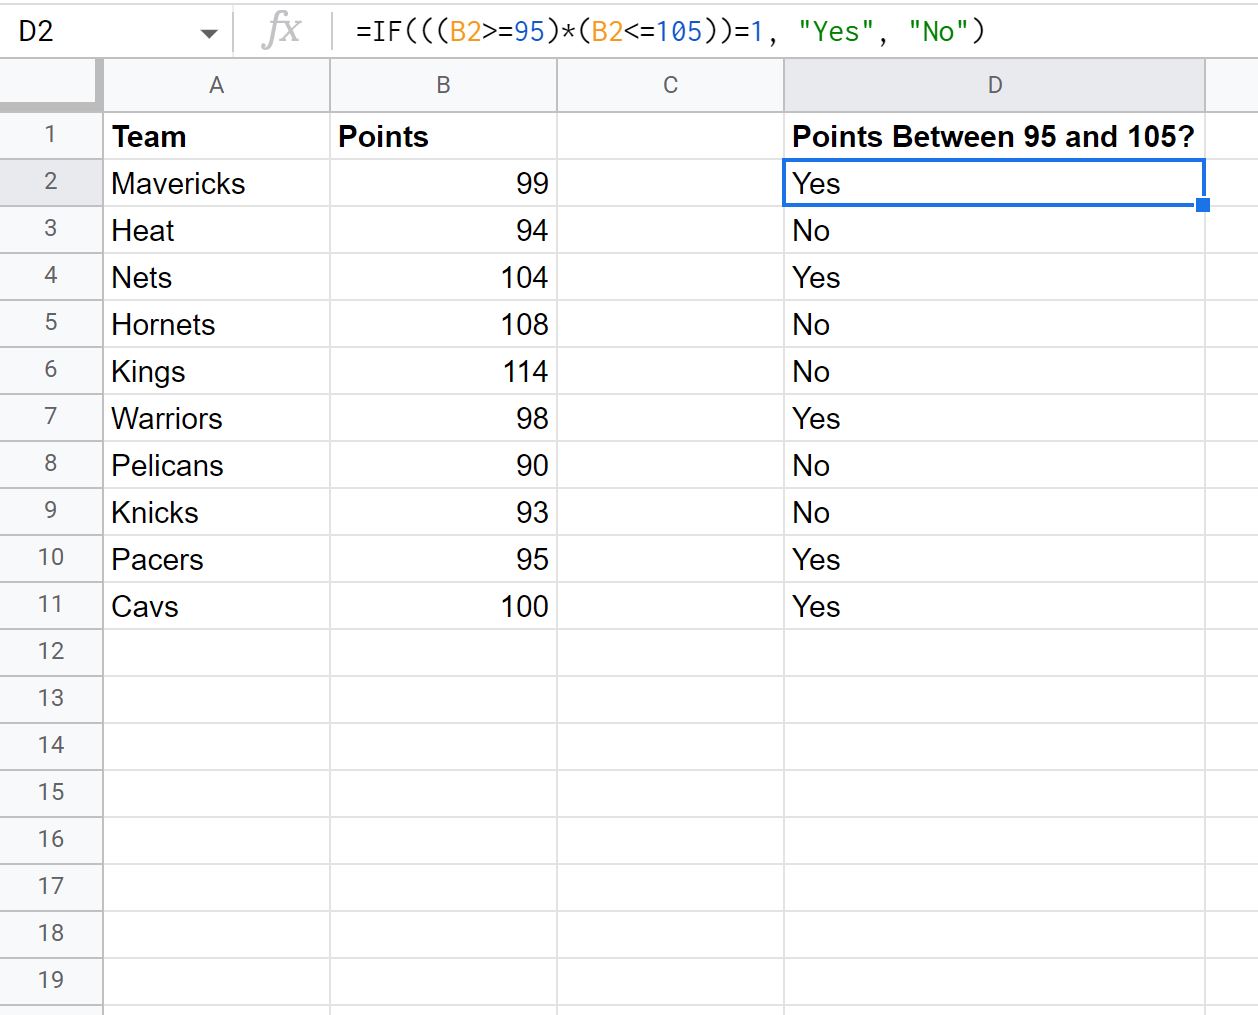Select the cell with value 114
The image size is (1258, 1015).
coord(443,371)
